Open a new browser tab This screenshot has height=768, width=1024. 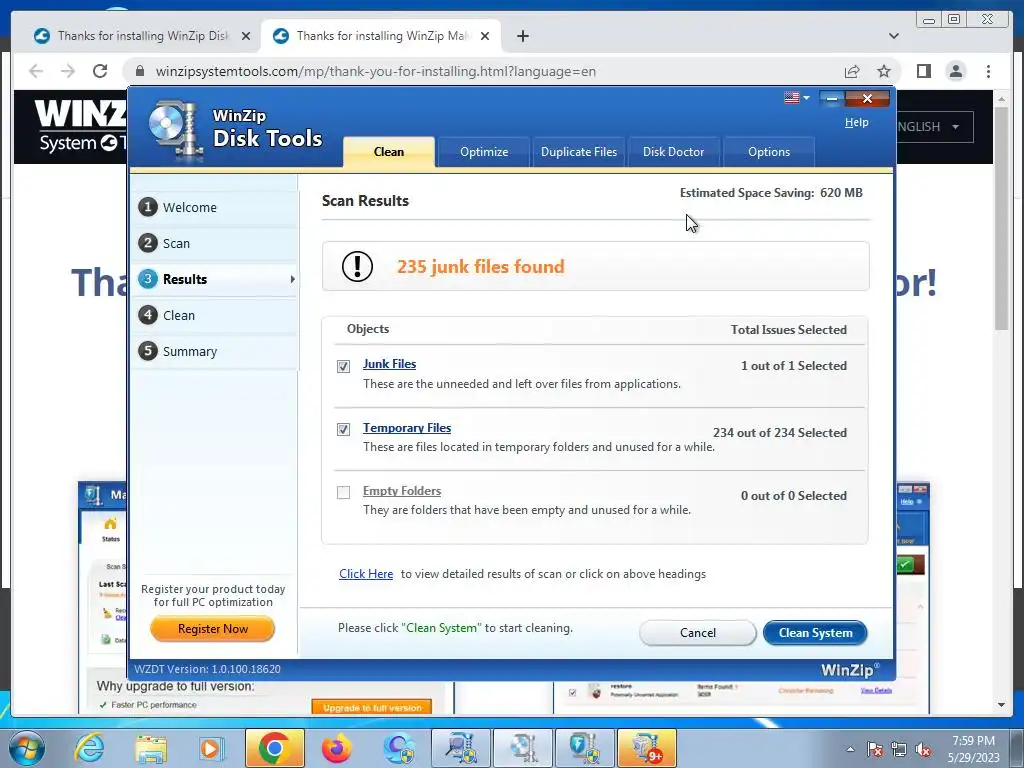(x=522, y=36)
